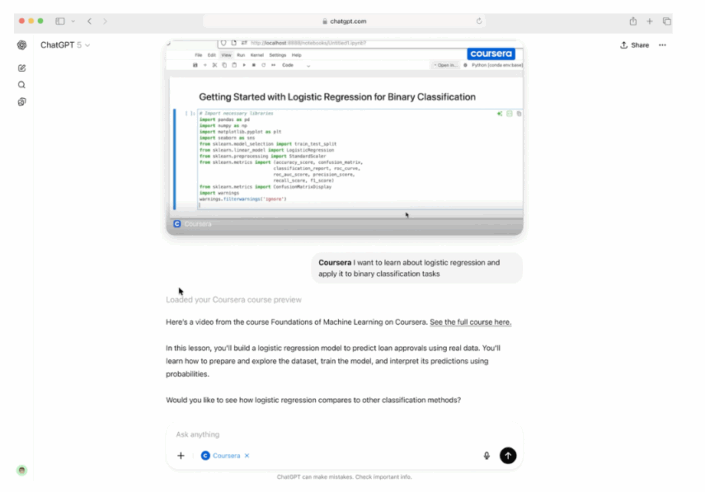705x492 pixels.
Task: Click the microphone dictation icon
Action: click(486, 456)
